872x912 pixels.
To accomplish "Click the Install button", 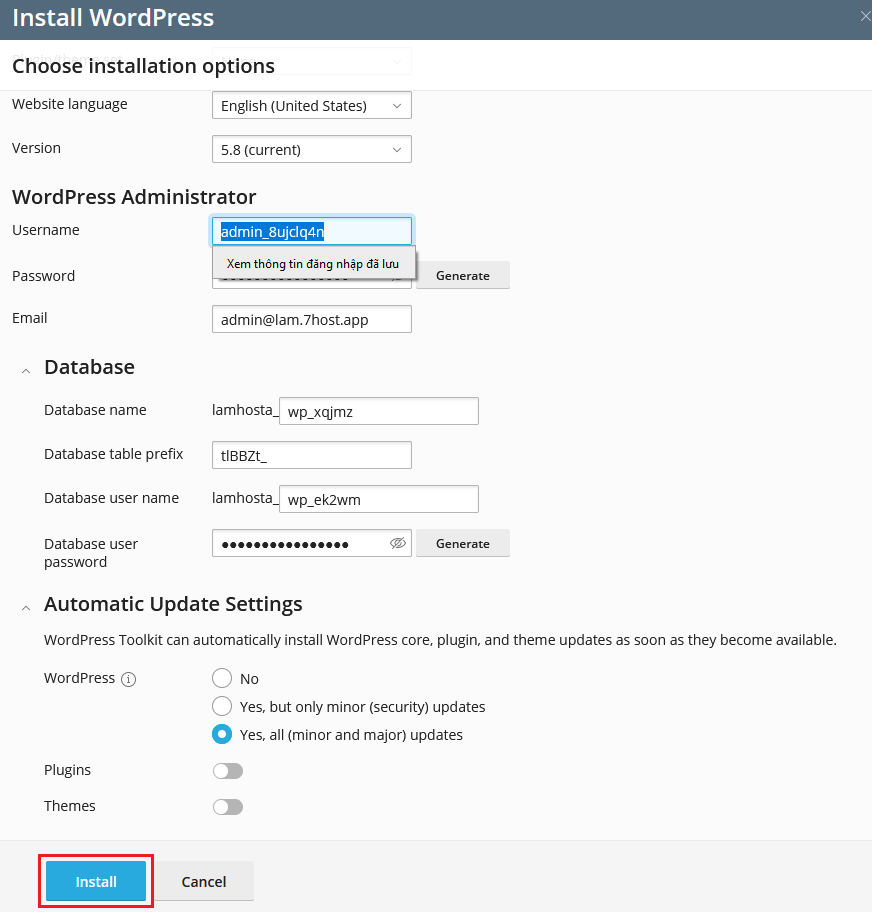I will click(x=96, y=881).
